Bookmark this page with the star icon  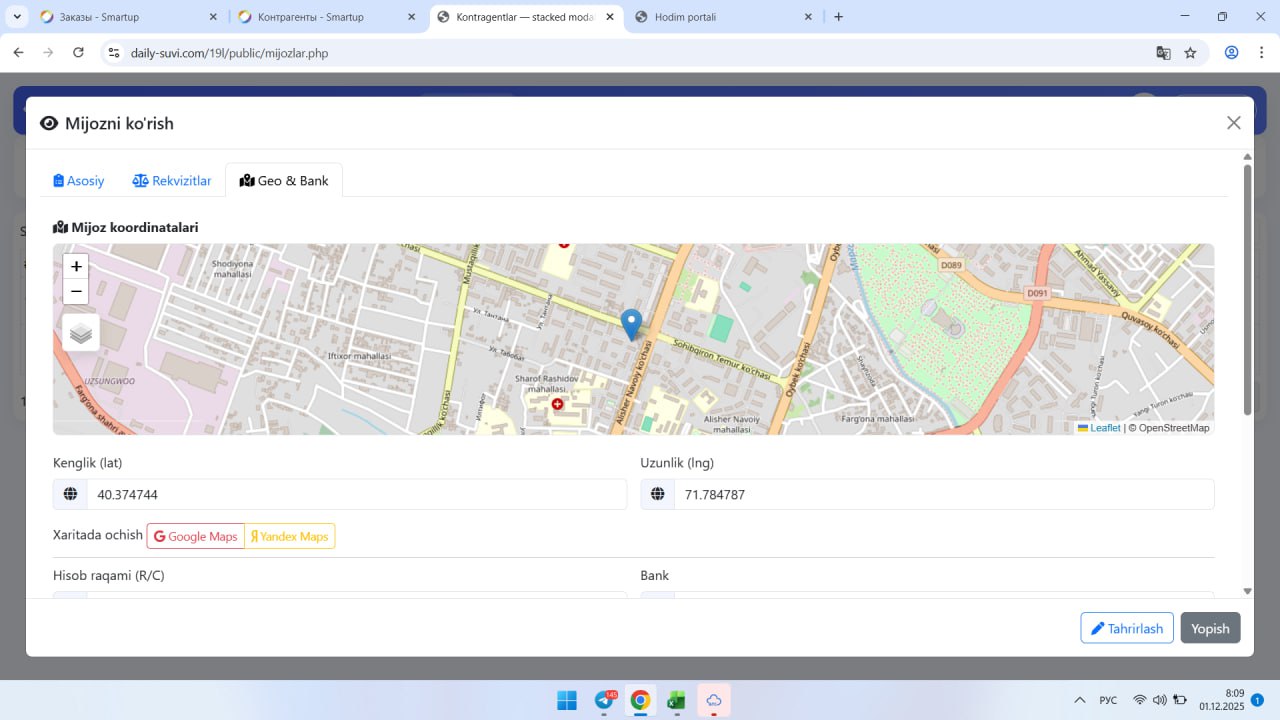tap(1190, 53)
